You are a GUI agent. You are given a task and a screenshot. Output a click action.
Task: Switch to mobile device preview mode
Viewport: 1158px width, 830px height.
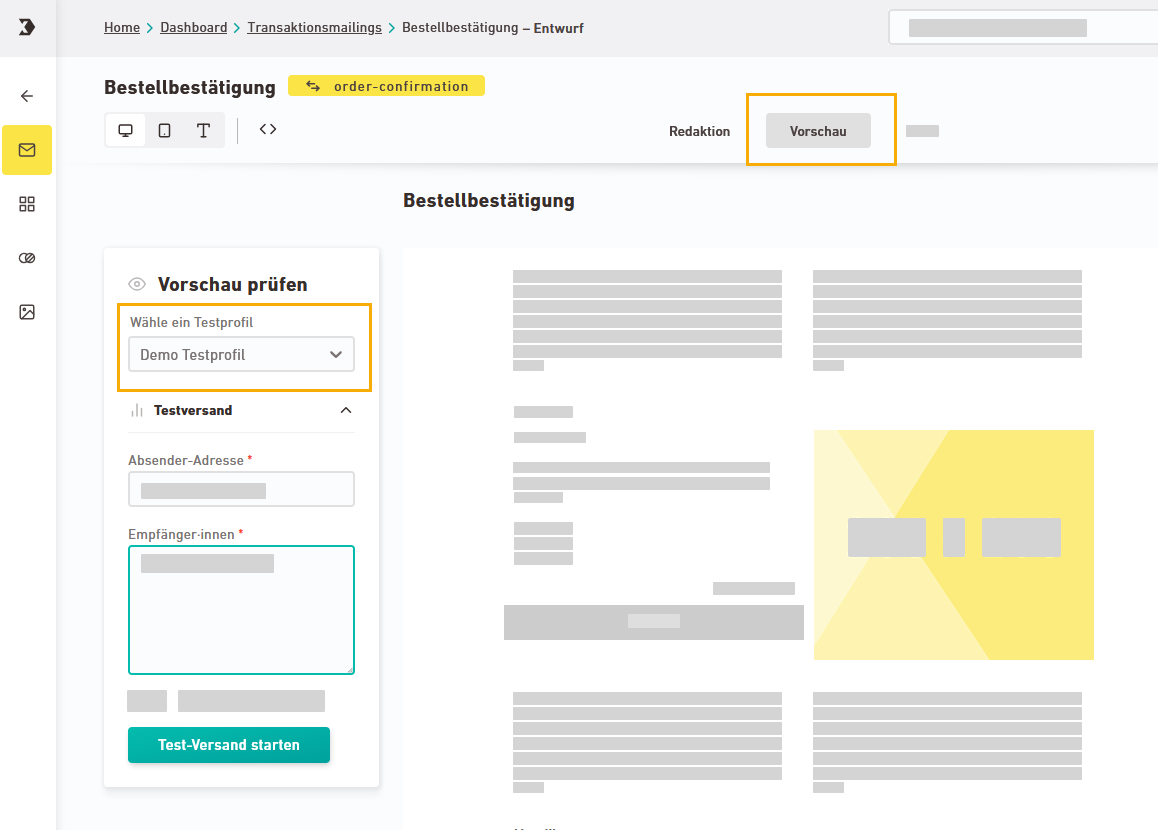coord(164,131)
